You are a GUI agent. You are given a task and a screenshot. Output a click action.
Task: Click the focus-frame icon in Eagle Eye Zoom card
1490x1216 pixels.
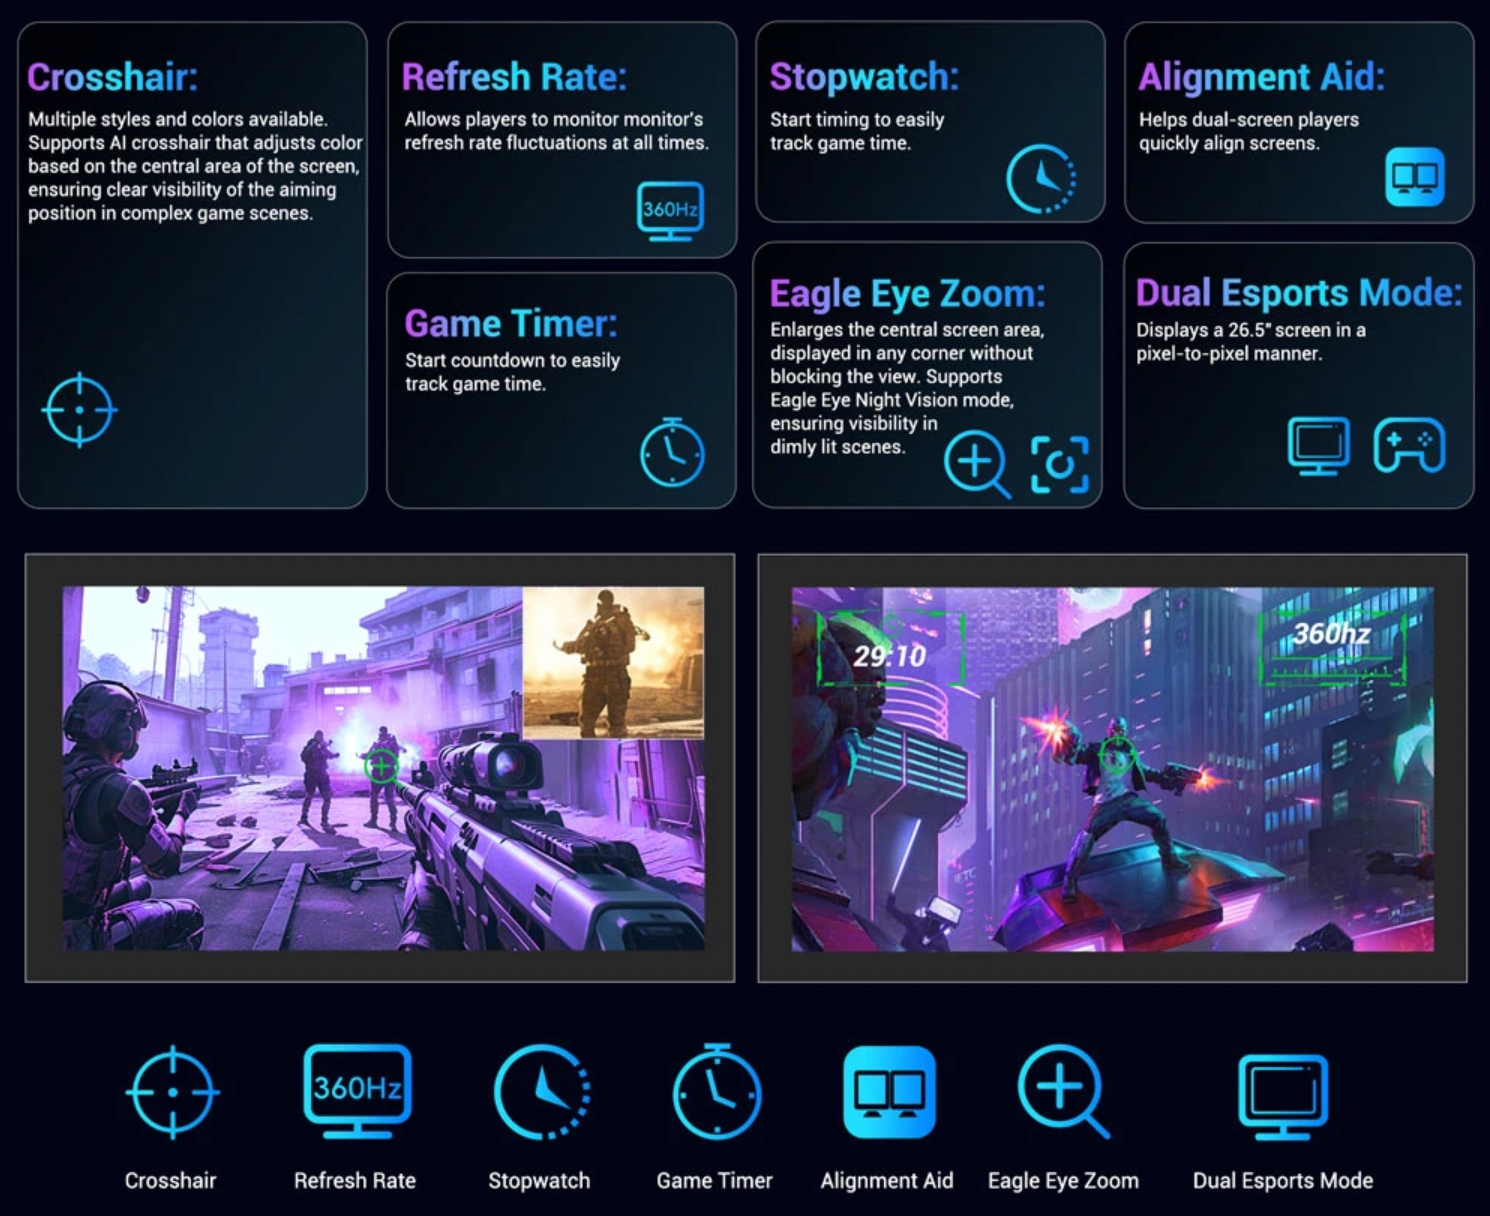[1059, 464]
